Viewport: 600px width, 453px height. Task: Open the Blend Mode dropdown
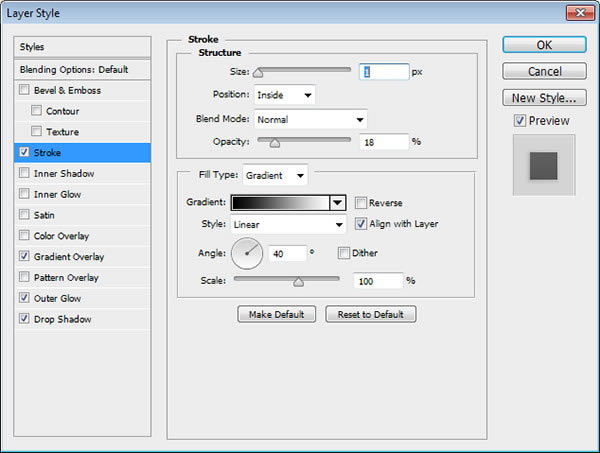pos(311,119)
